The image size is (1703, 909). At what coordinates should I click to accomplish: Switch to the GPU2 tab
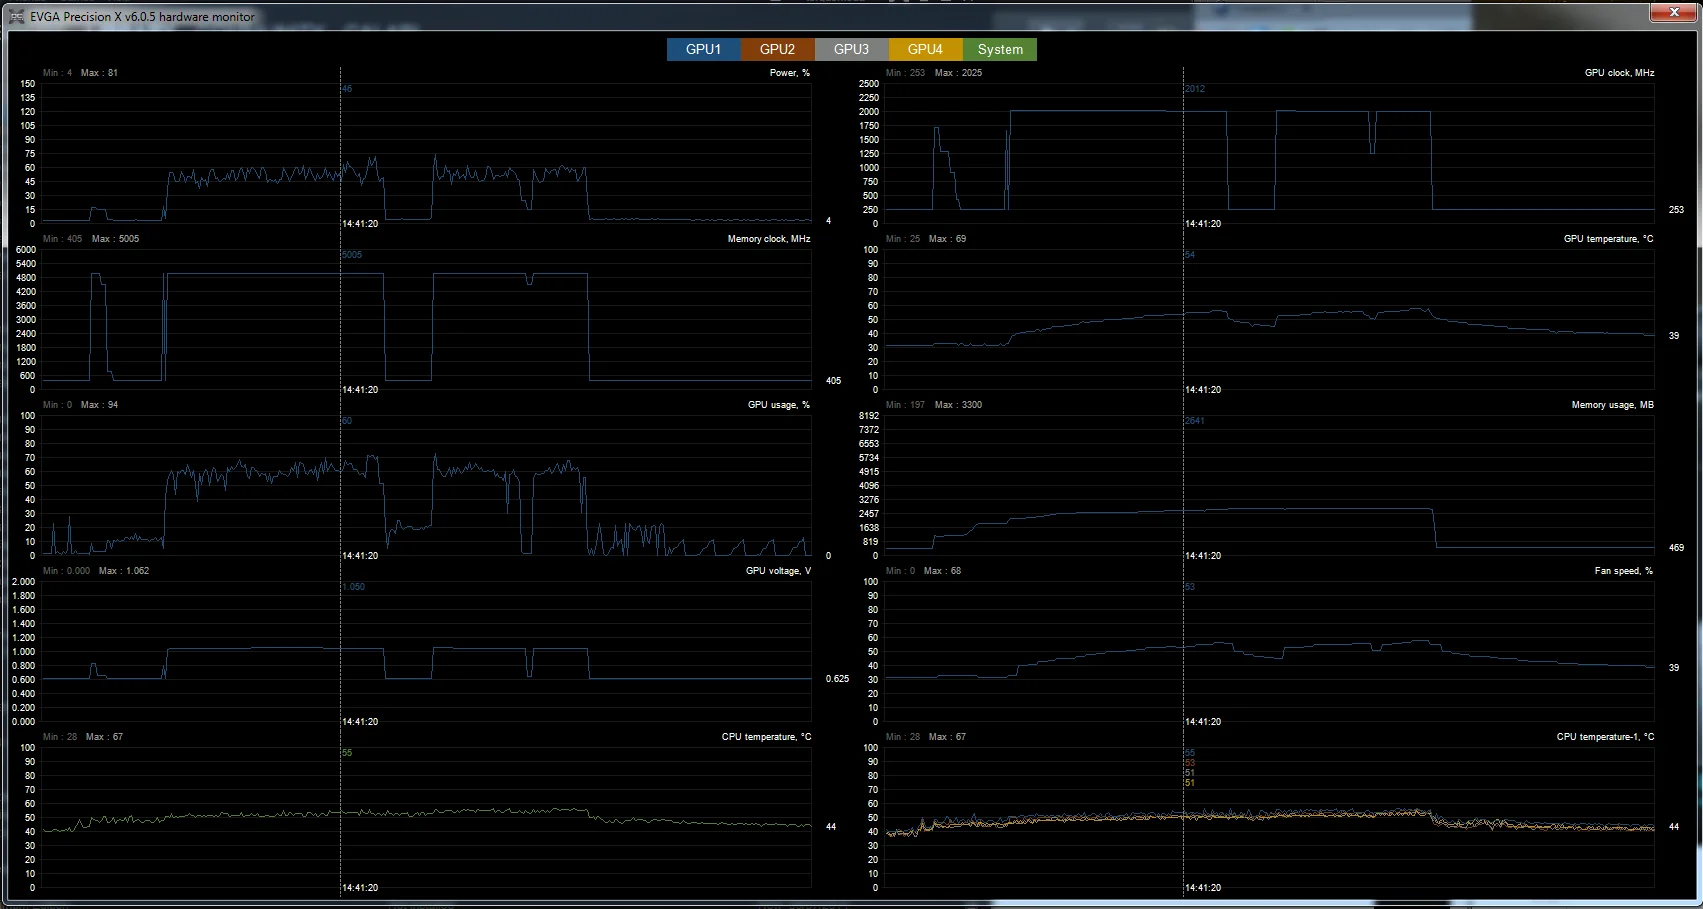pos(778,49)
